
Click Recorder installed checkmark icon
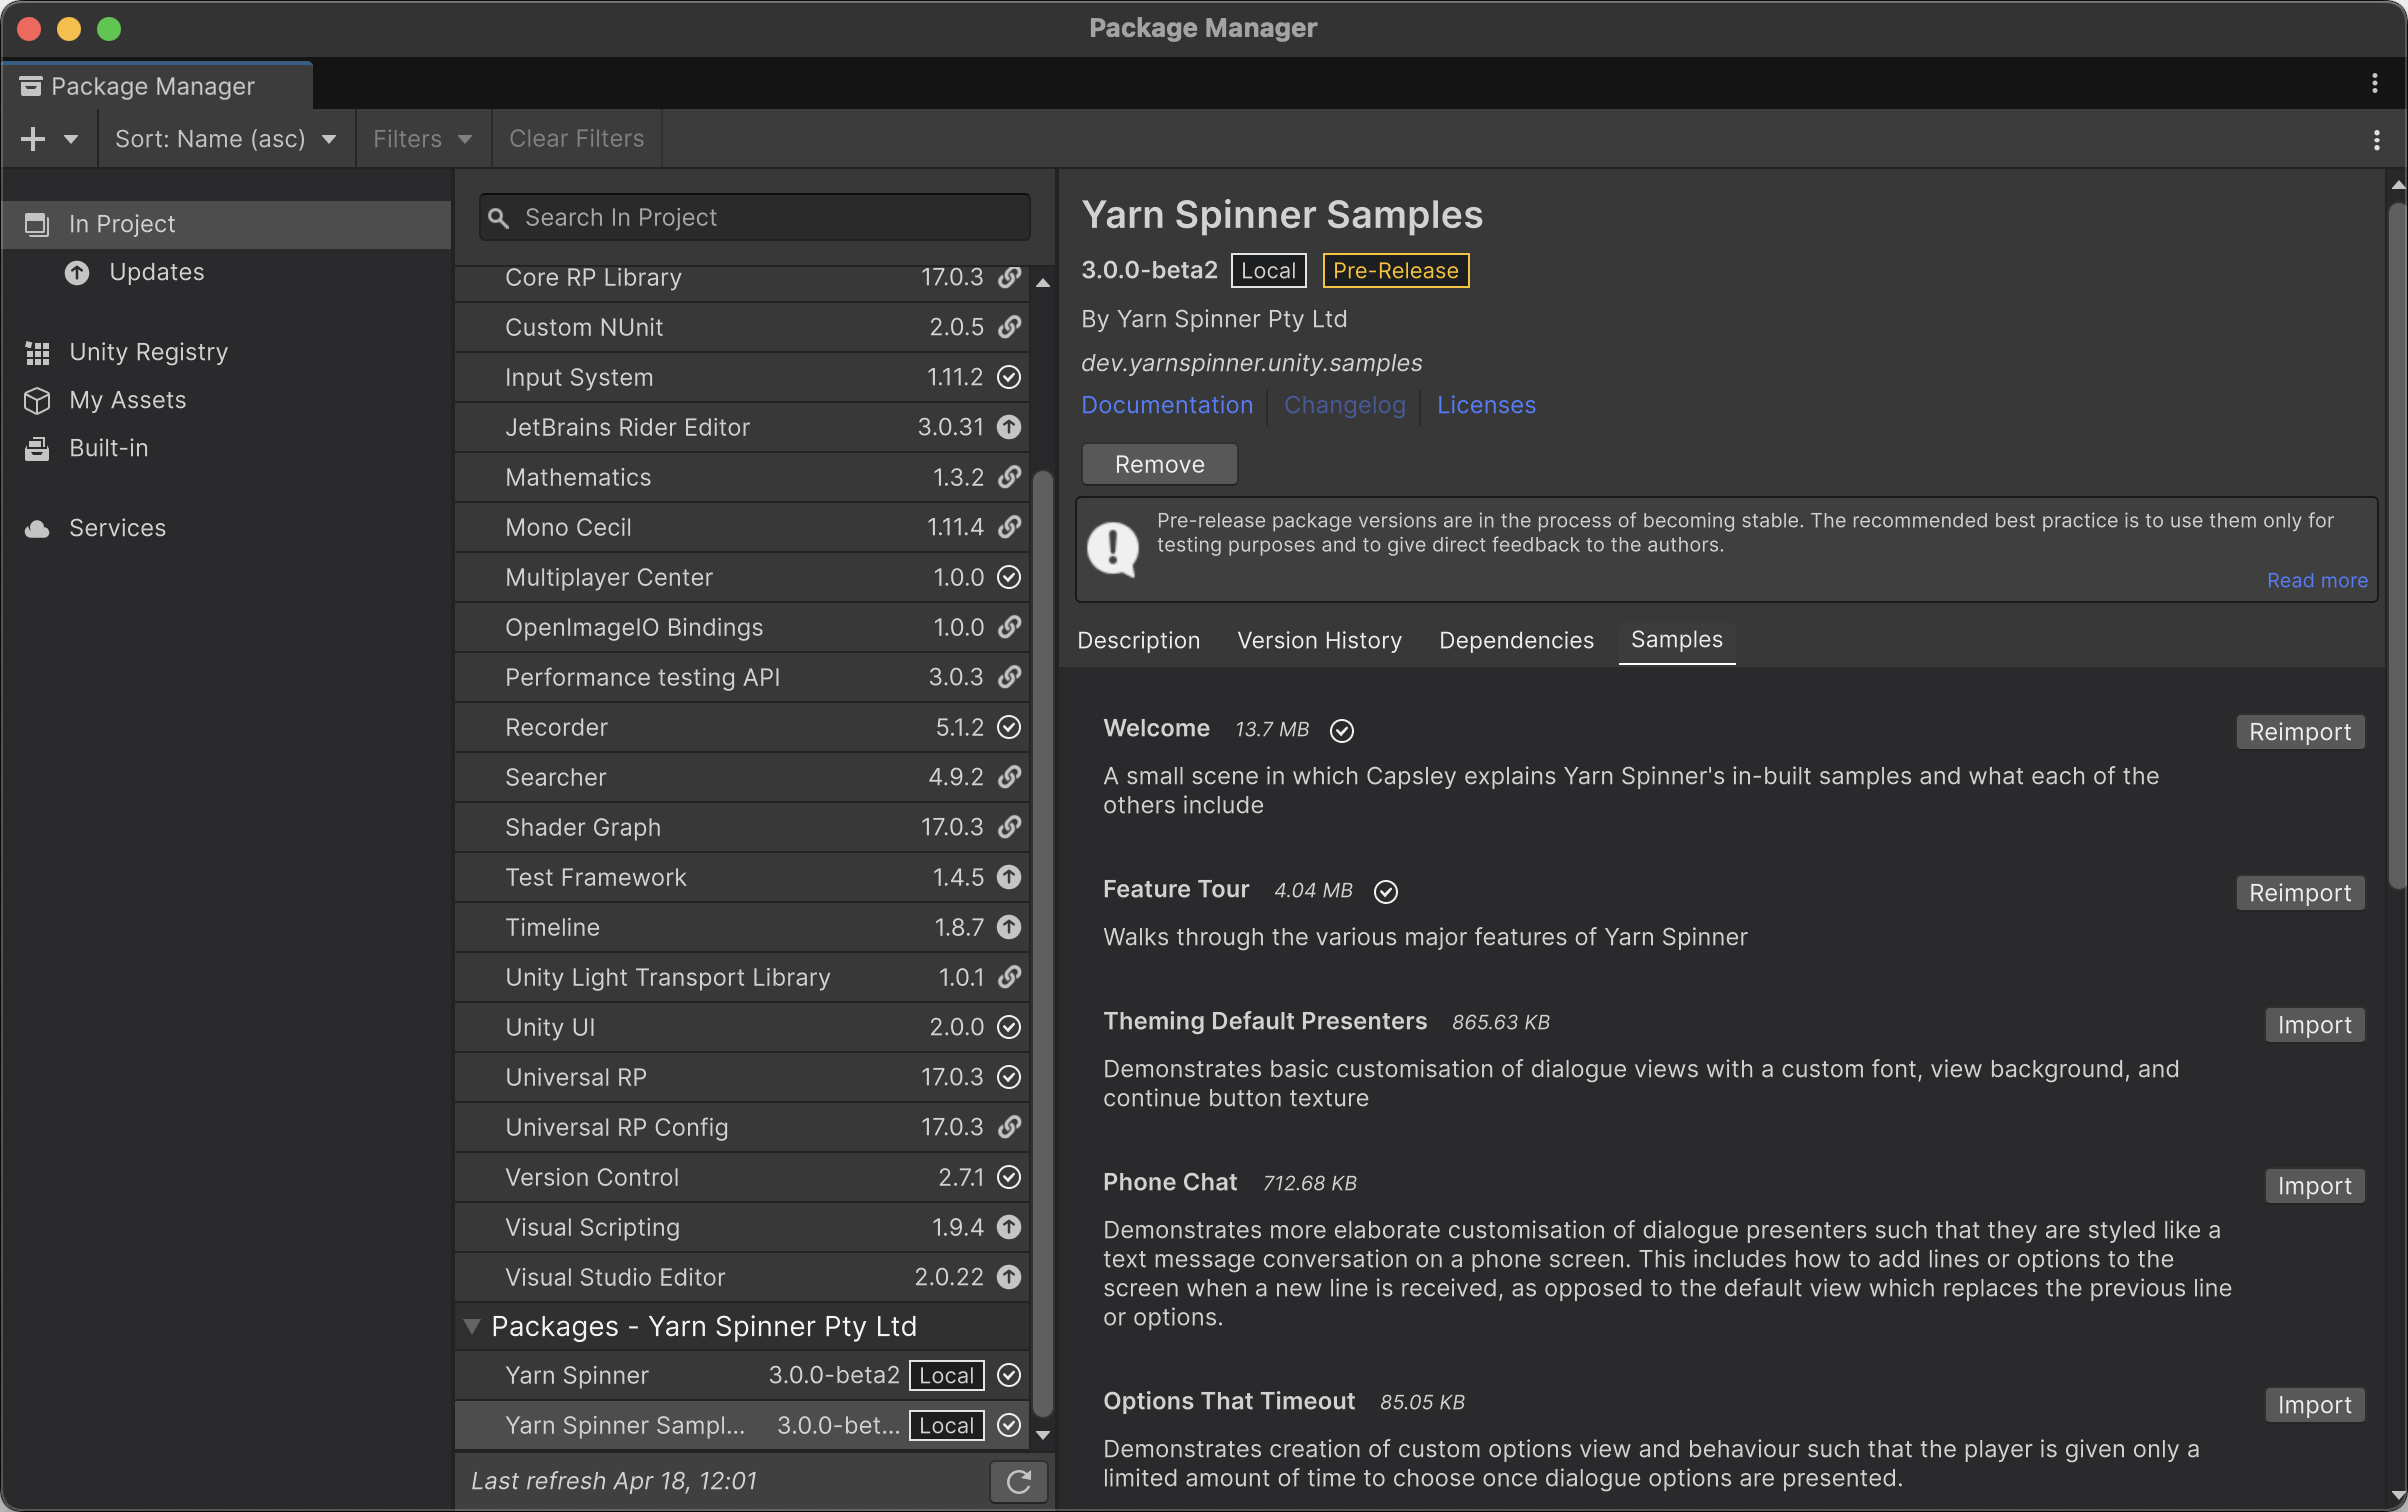click(x=1009, y=727)
